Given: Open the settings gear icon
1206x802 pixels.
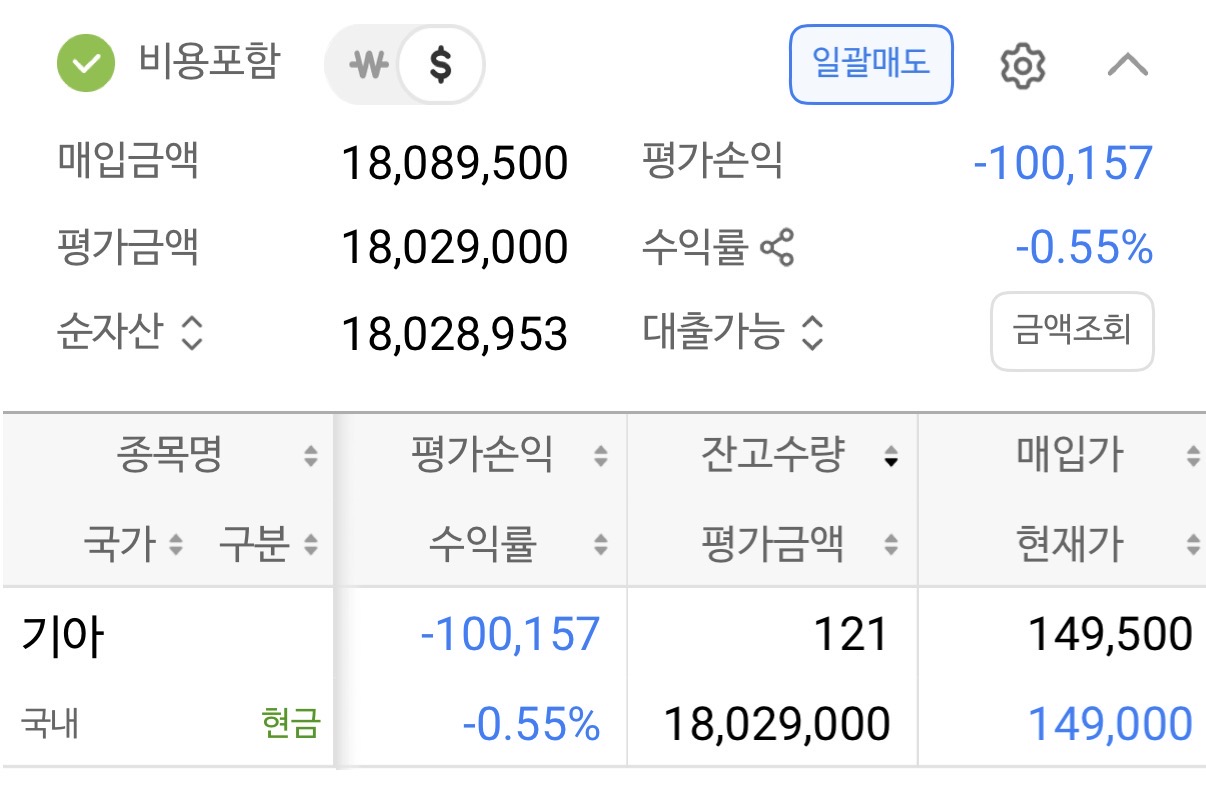Looking at the screenshot, I should (1022, 66).
